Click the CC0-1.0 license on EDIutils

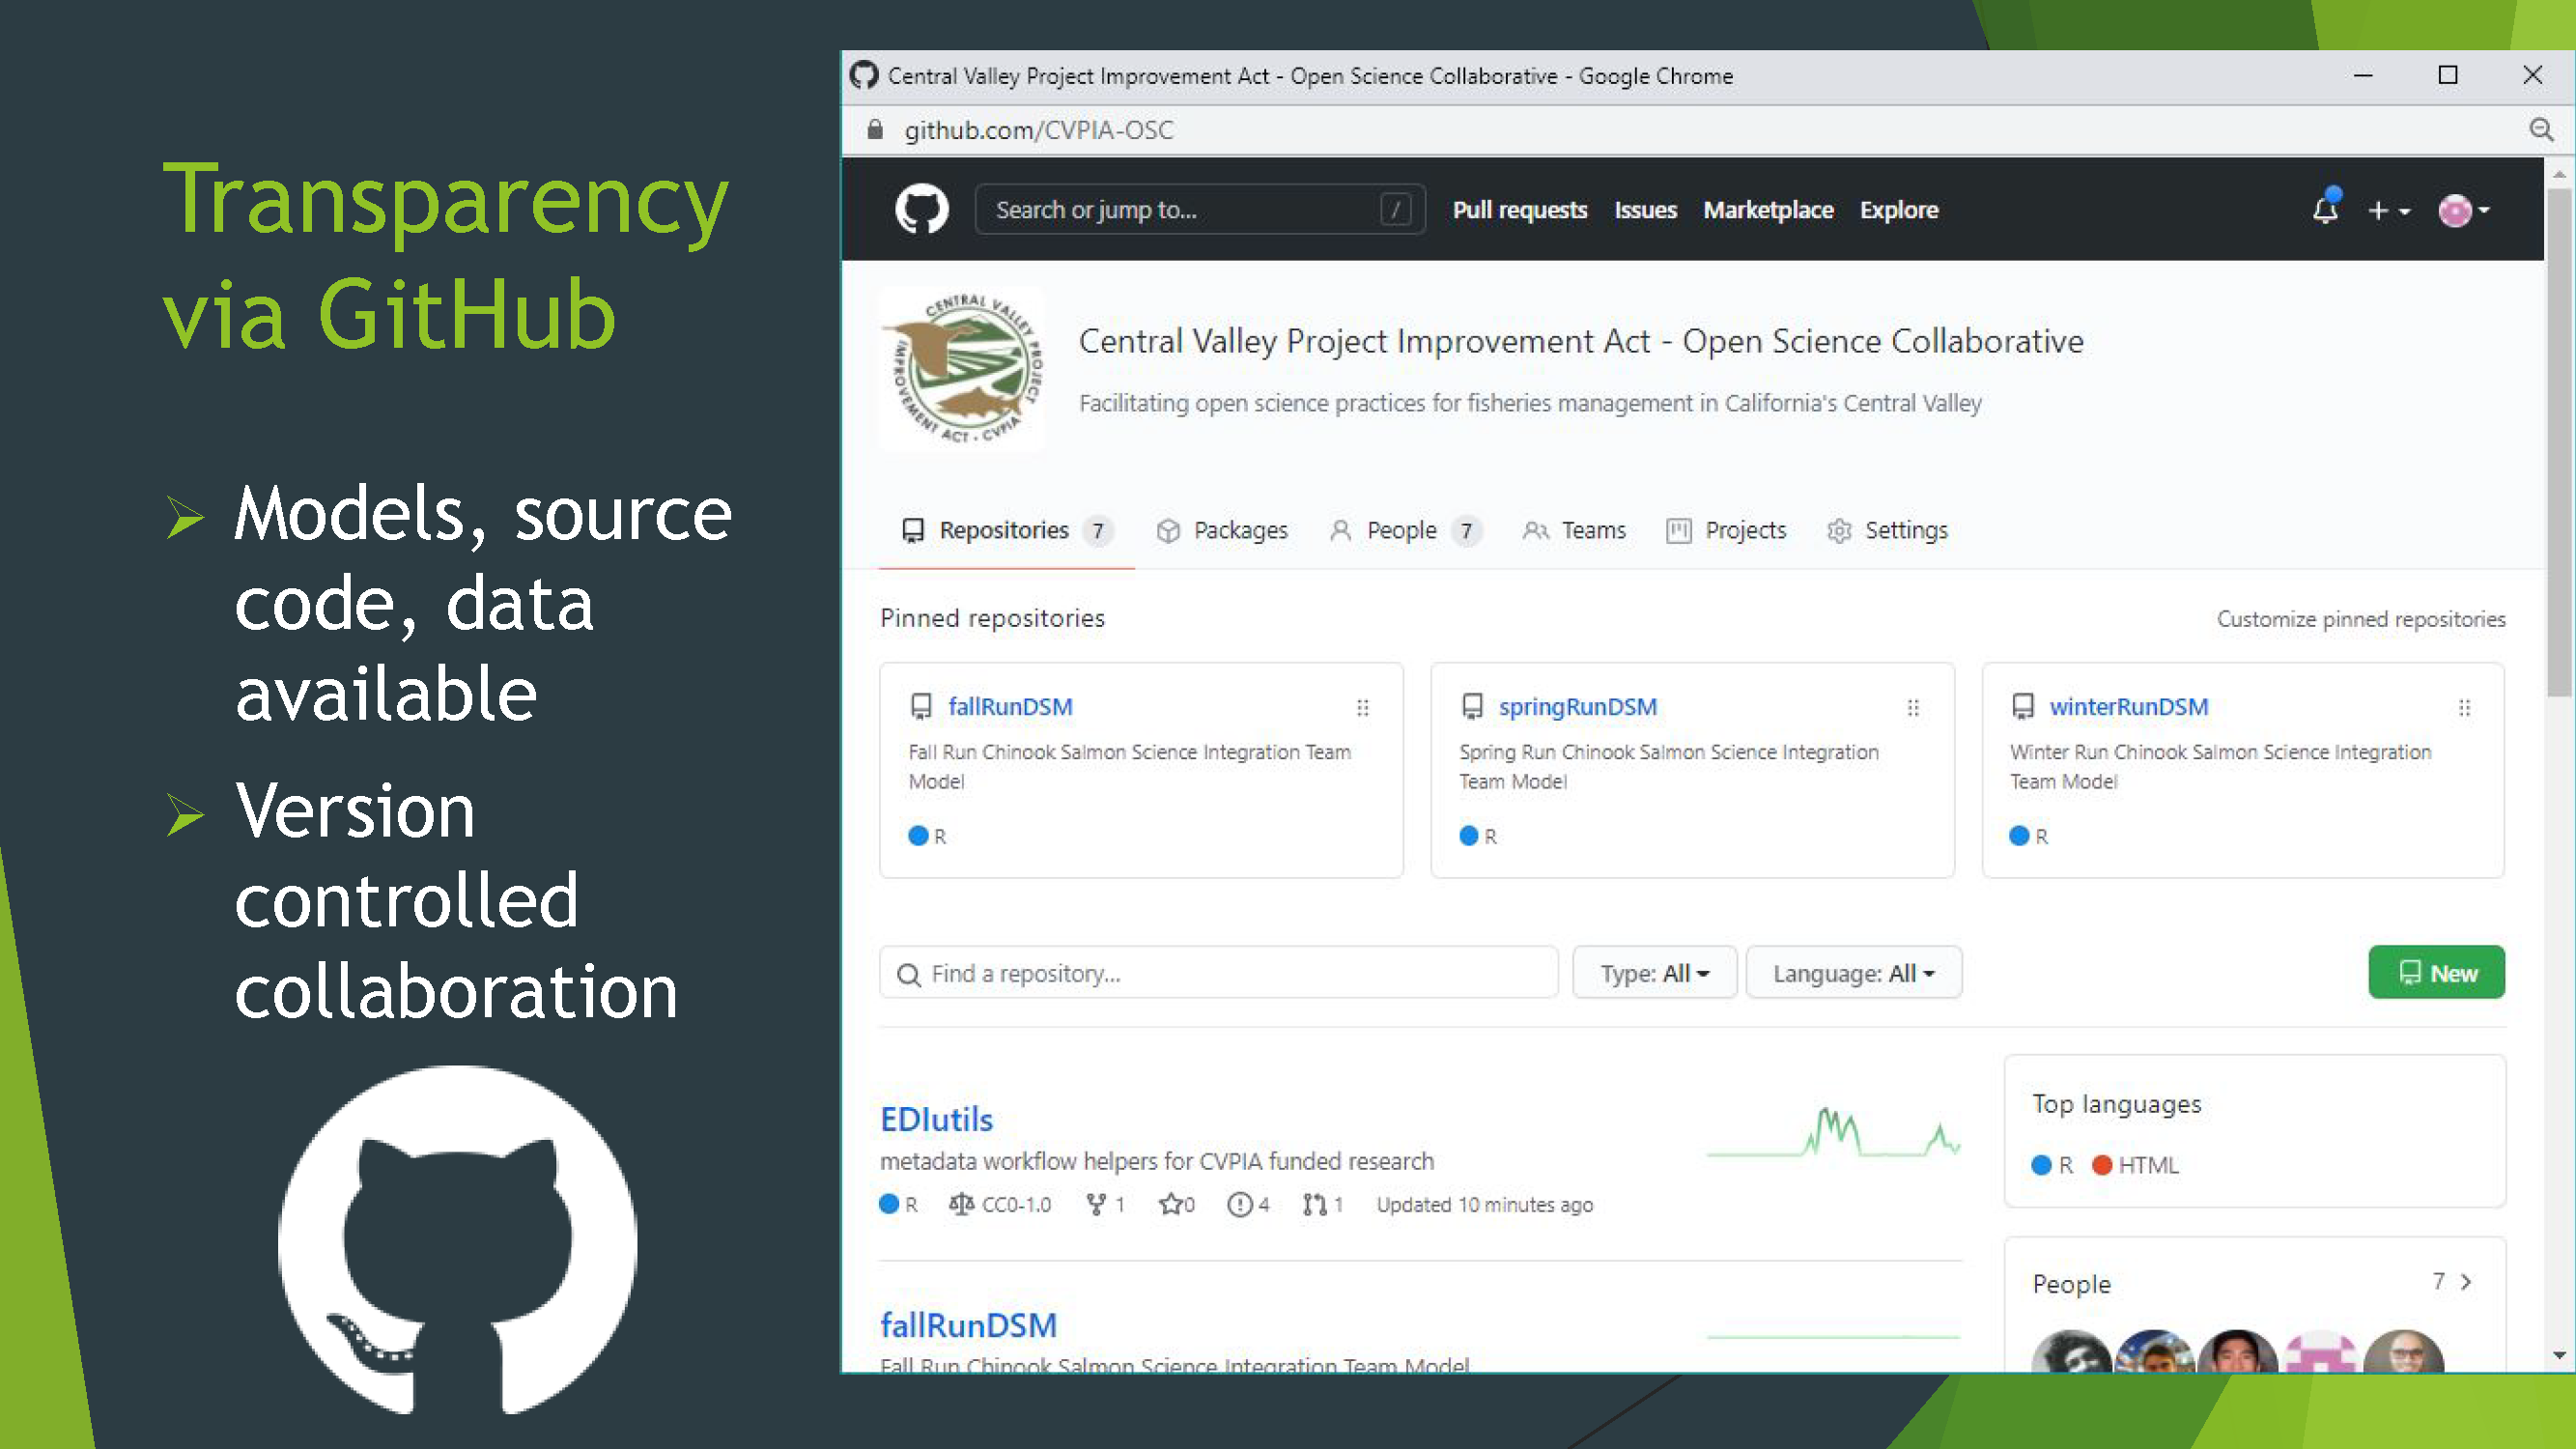1001,1205
